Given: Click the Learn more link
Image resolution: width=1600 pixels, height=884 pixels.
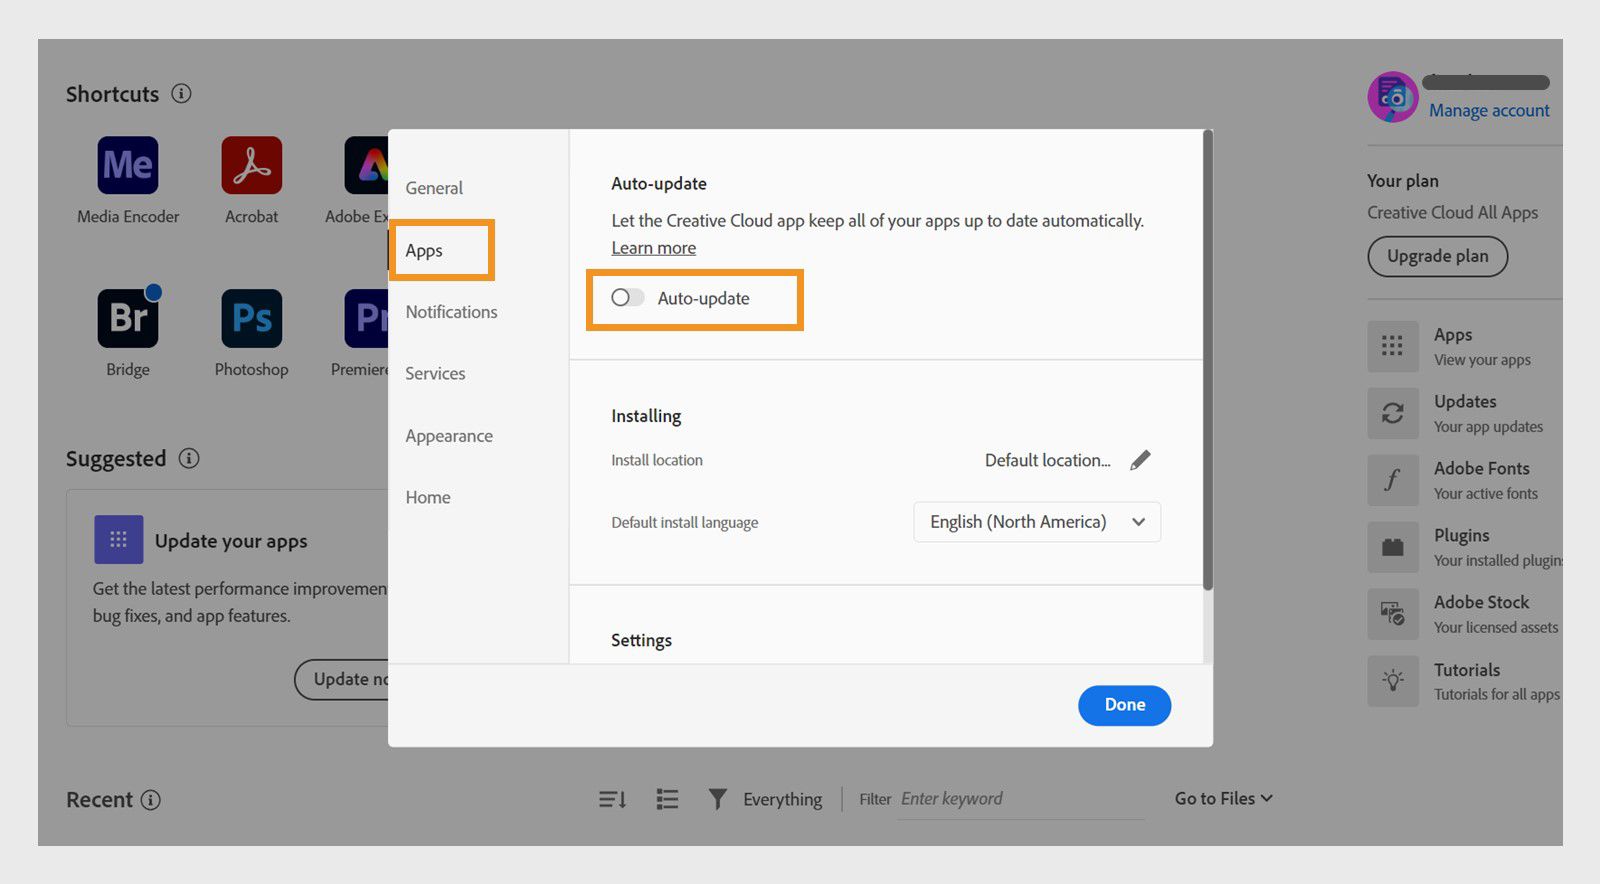Looking at the screenshot, I should pyautogui.click(x=653, y=248).
